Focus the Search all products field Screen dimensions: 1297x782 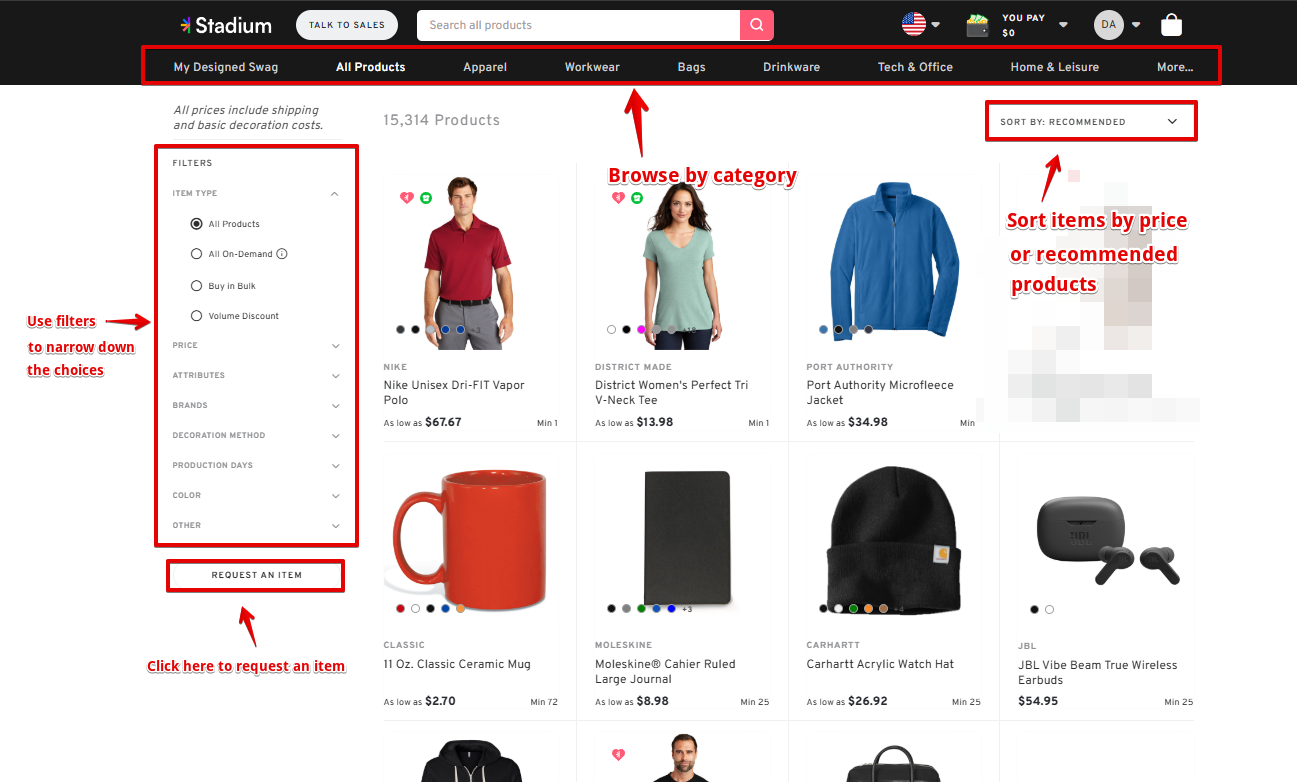579,25
